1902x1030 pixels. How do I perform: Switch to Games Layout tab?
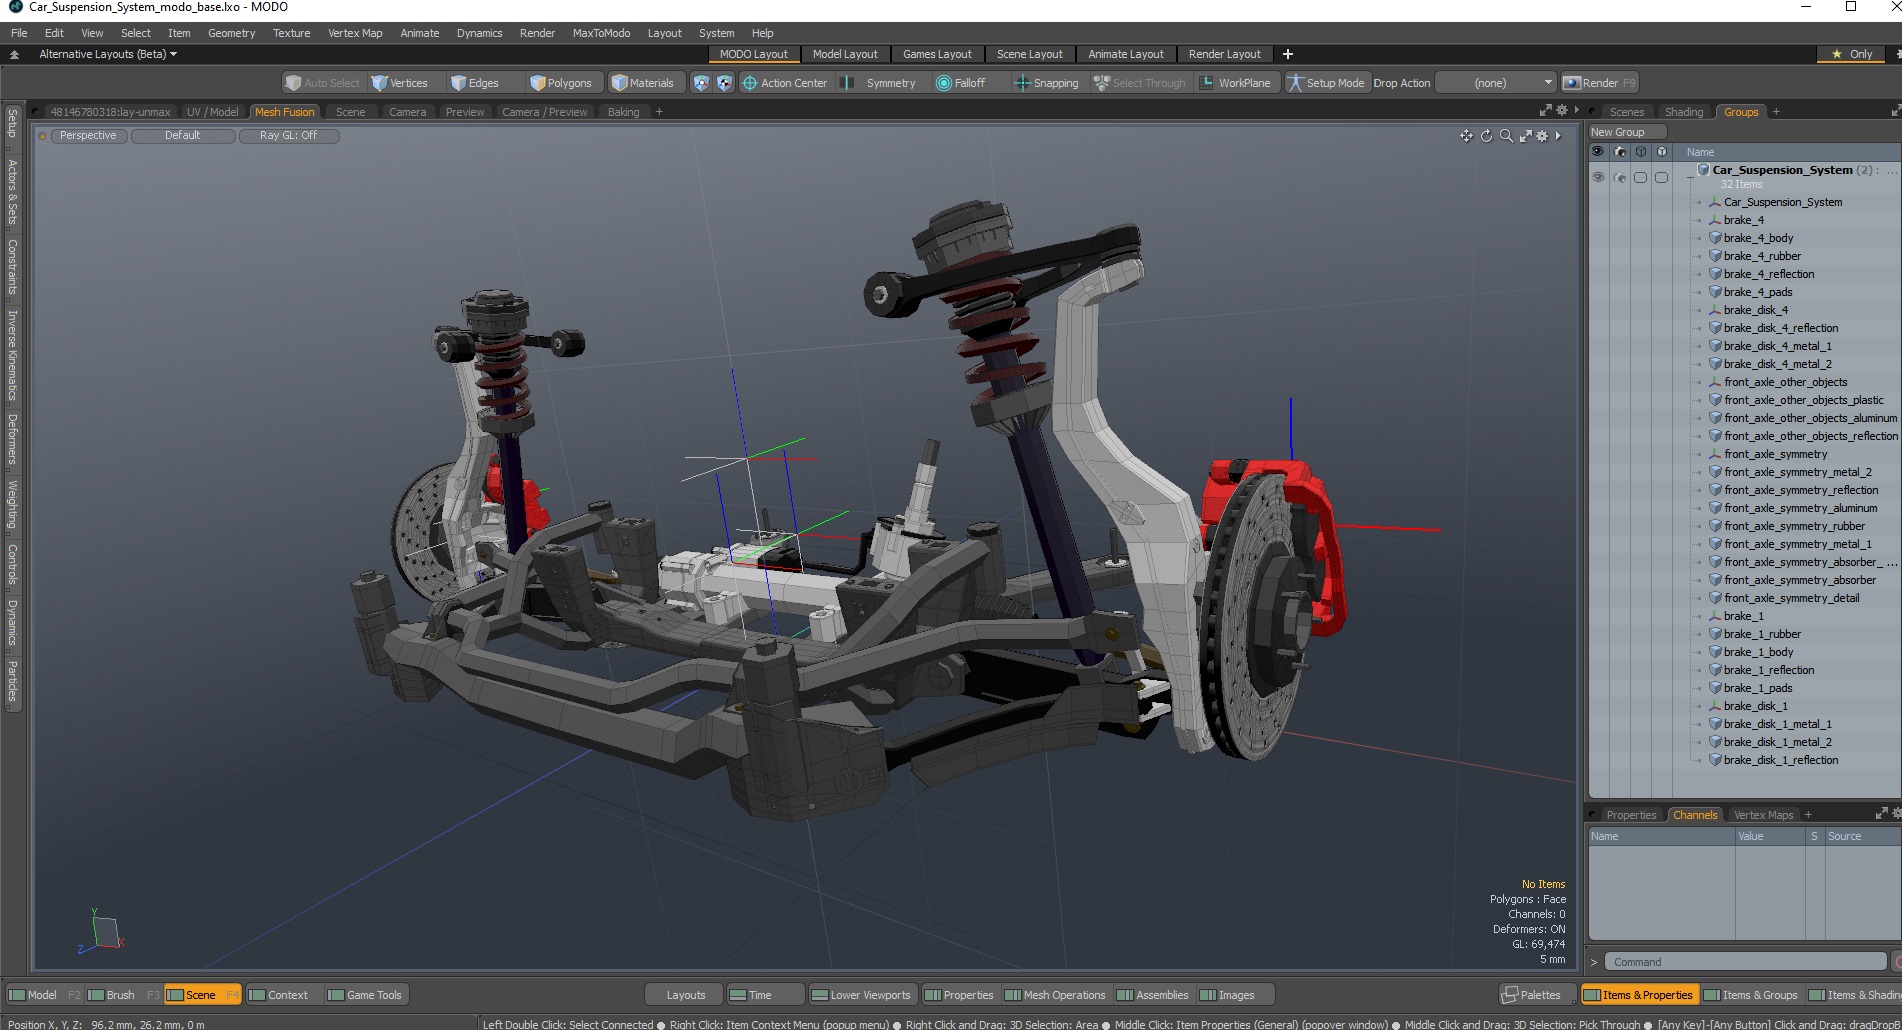tap(937, 54)
